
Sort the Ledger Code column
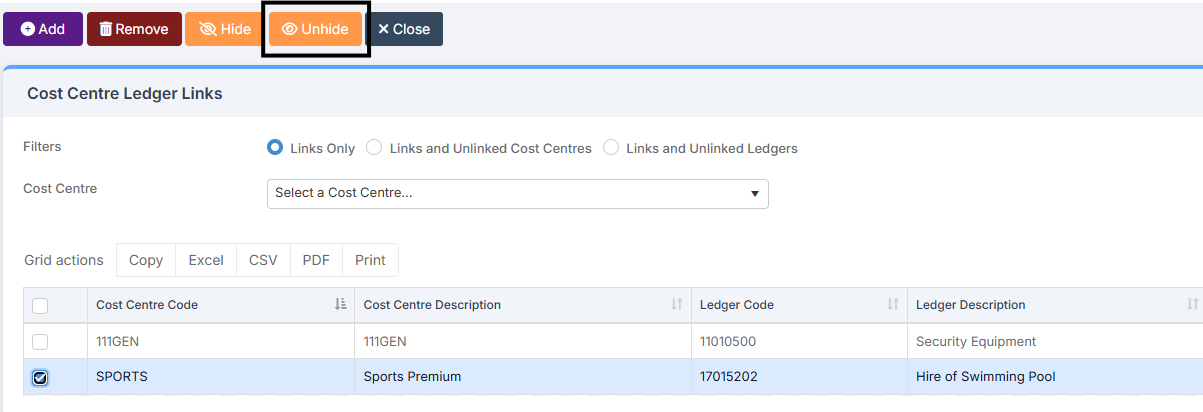click(893, 305)
